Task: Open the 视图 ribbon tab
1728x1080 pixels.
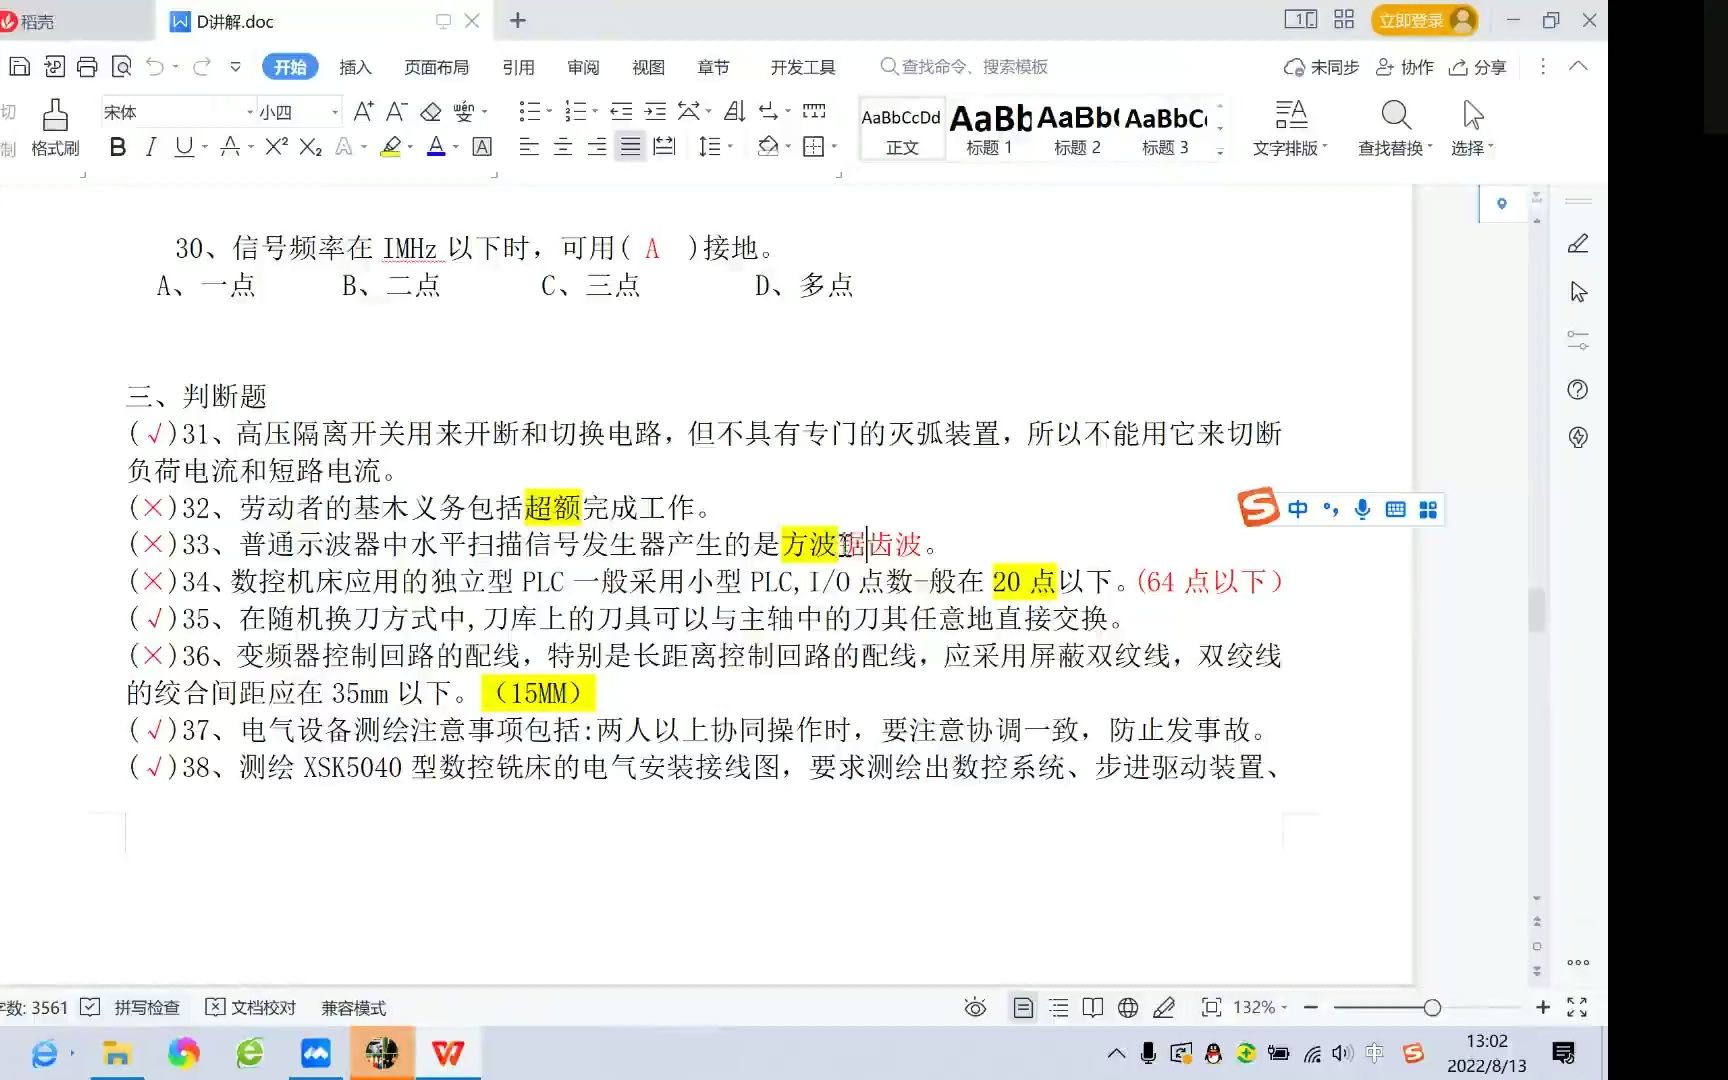Action: coord(648,67)
